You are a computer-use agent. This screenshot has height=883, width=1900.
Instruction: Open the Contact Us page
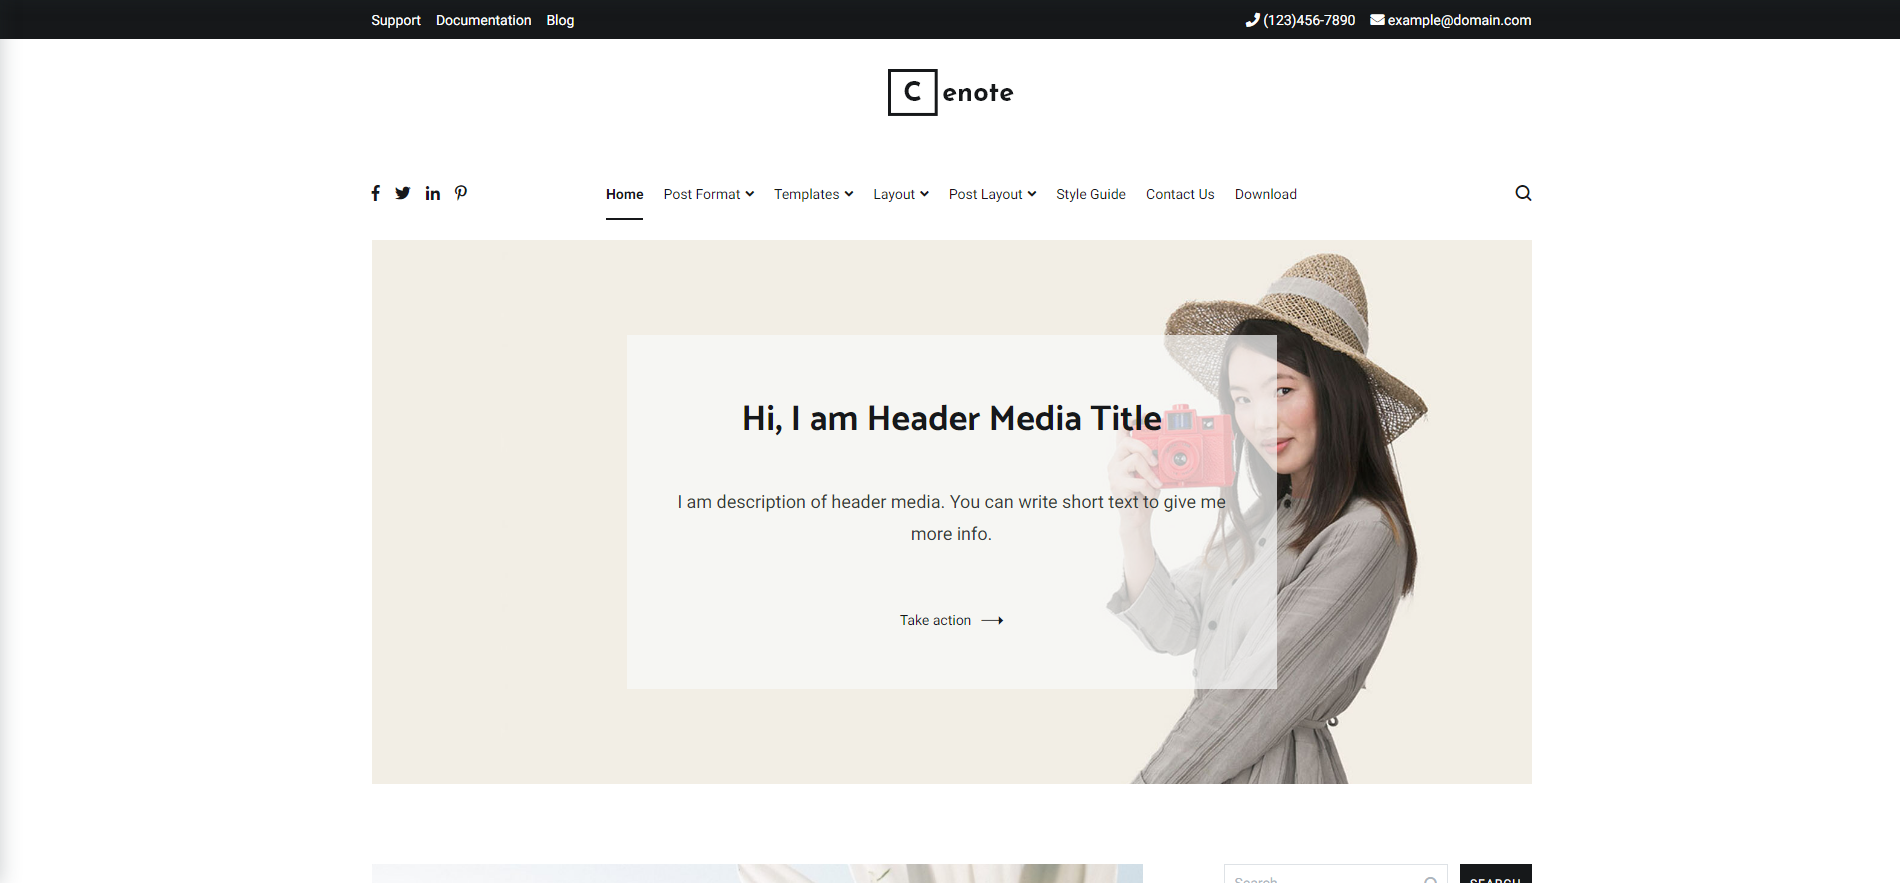point(1180,194)
